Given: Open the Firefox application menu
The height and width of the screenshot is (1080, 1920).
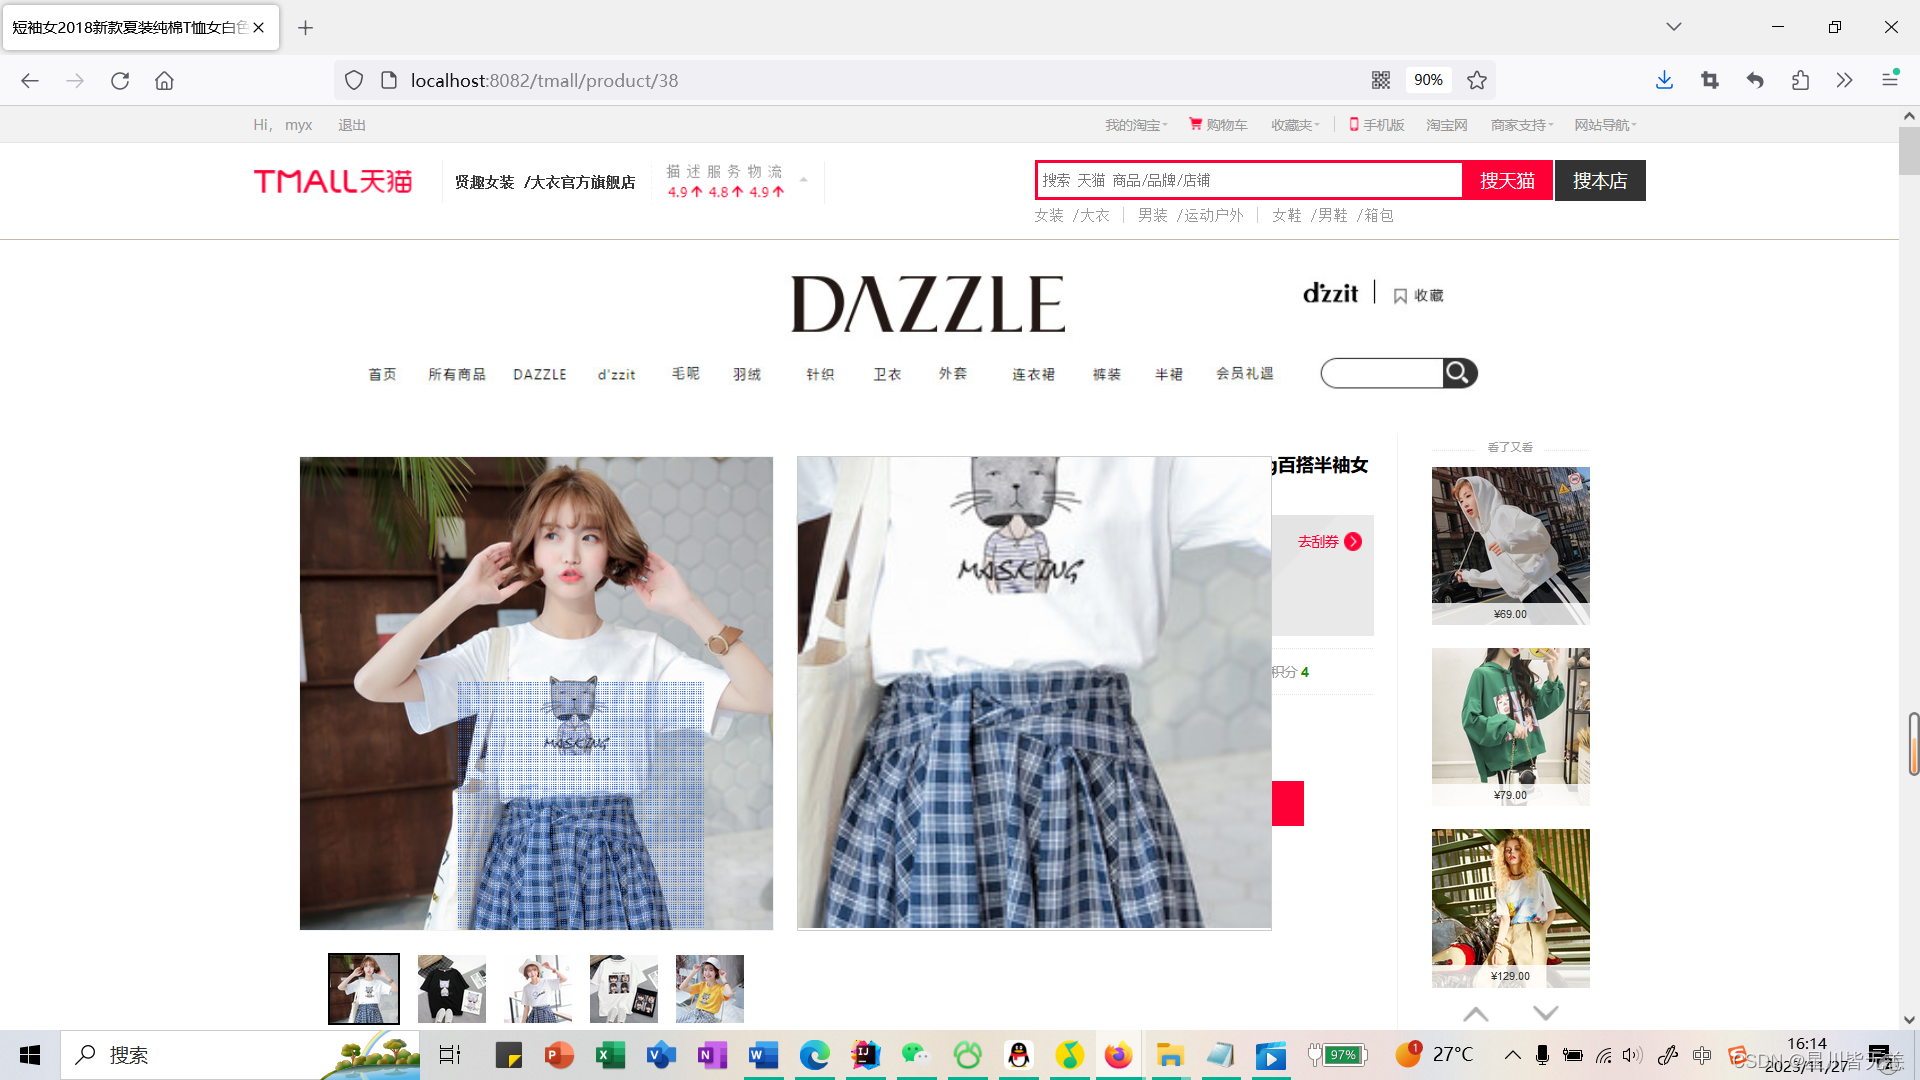Looking at the screenshot, I should point(1890,80).
